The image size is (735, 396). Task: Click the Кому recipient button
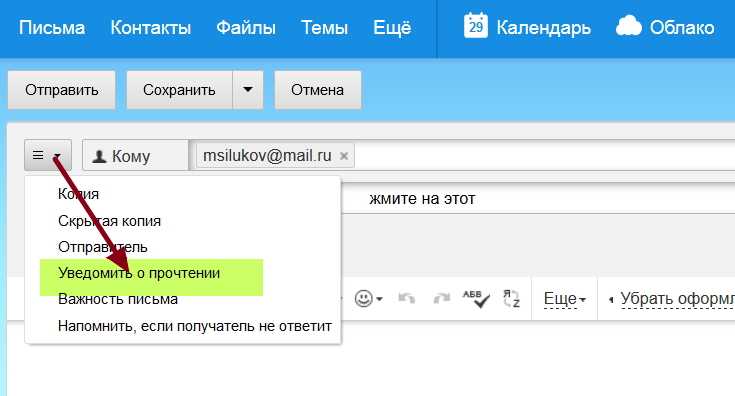(x=135, y=156)
